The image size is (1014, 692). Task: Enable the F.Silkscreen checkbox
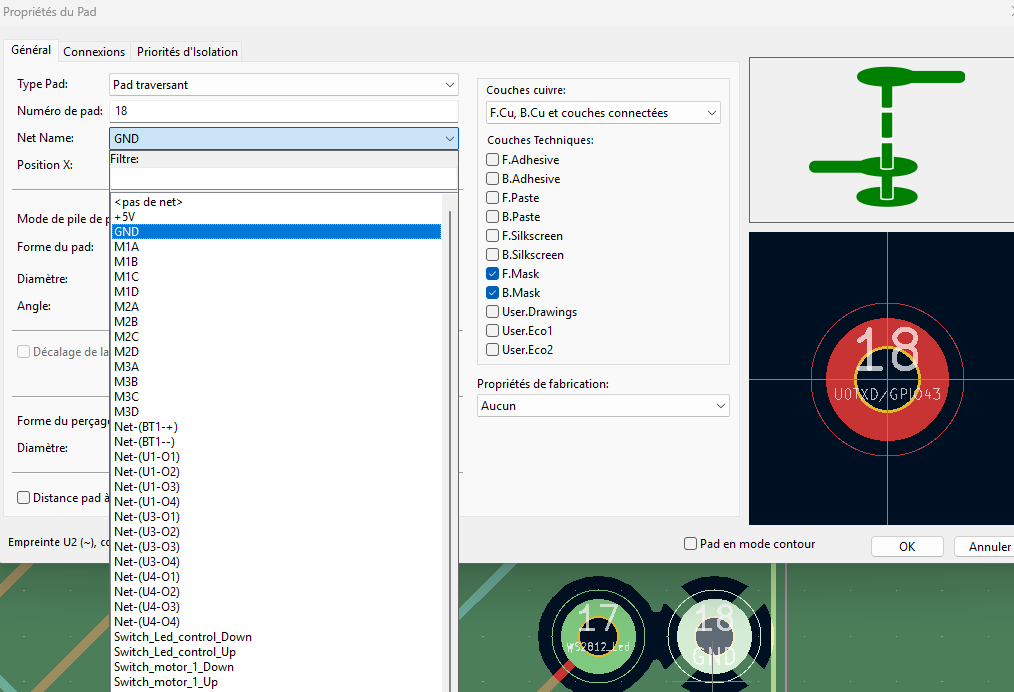493,235
